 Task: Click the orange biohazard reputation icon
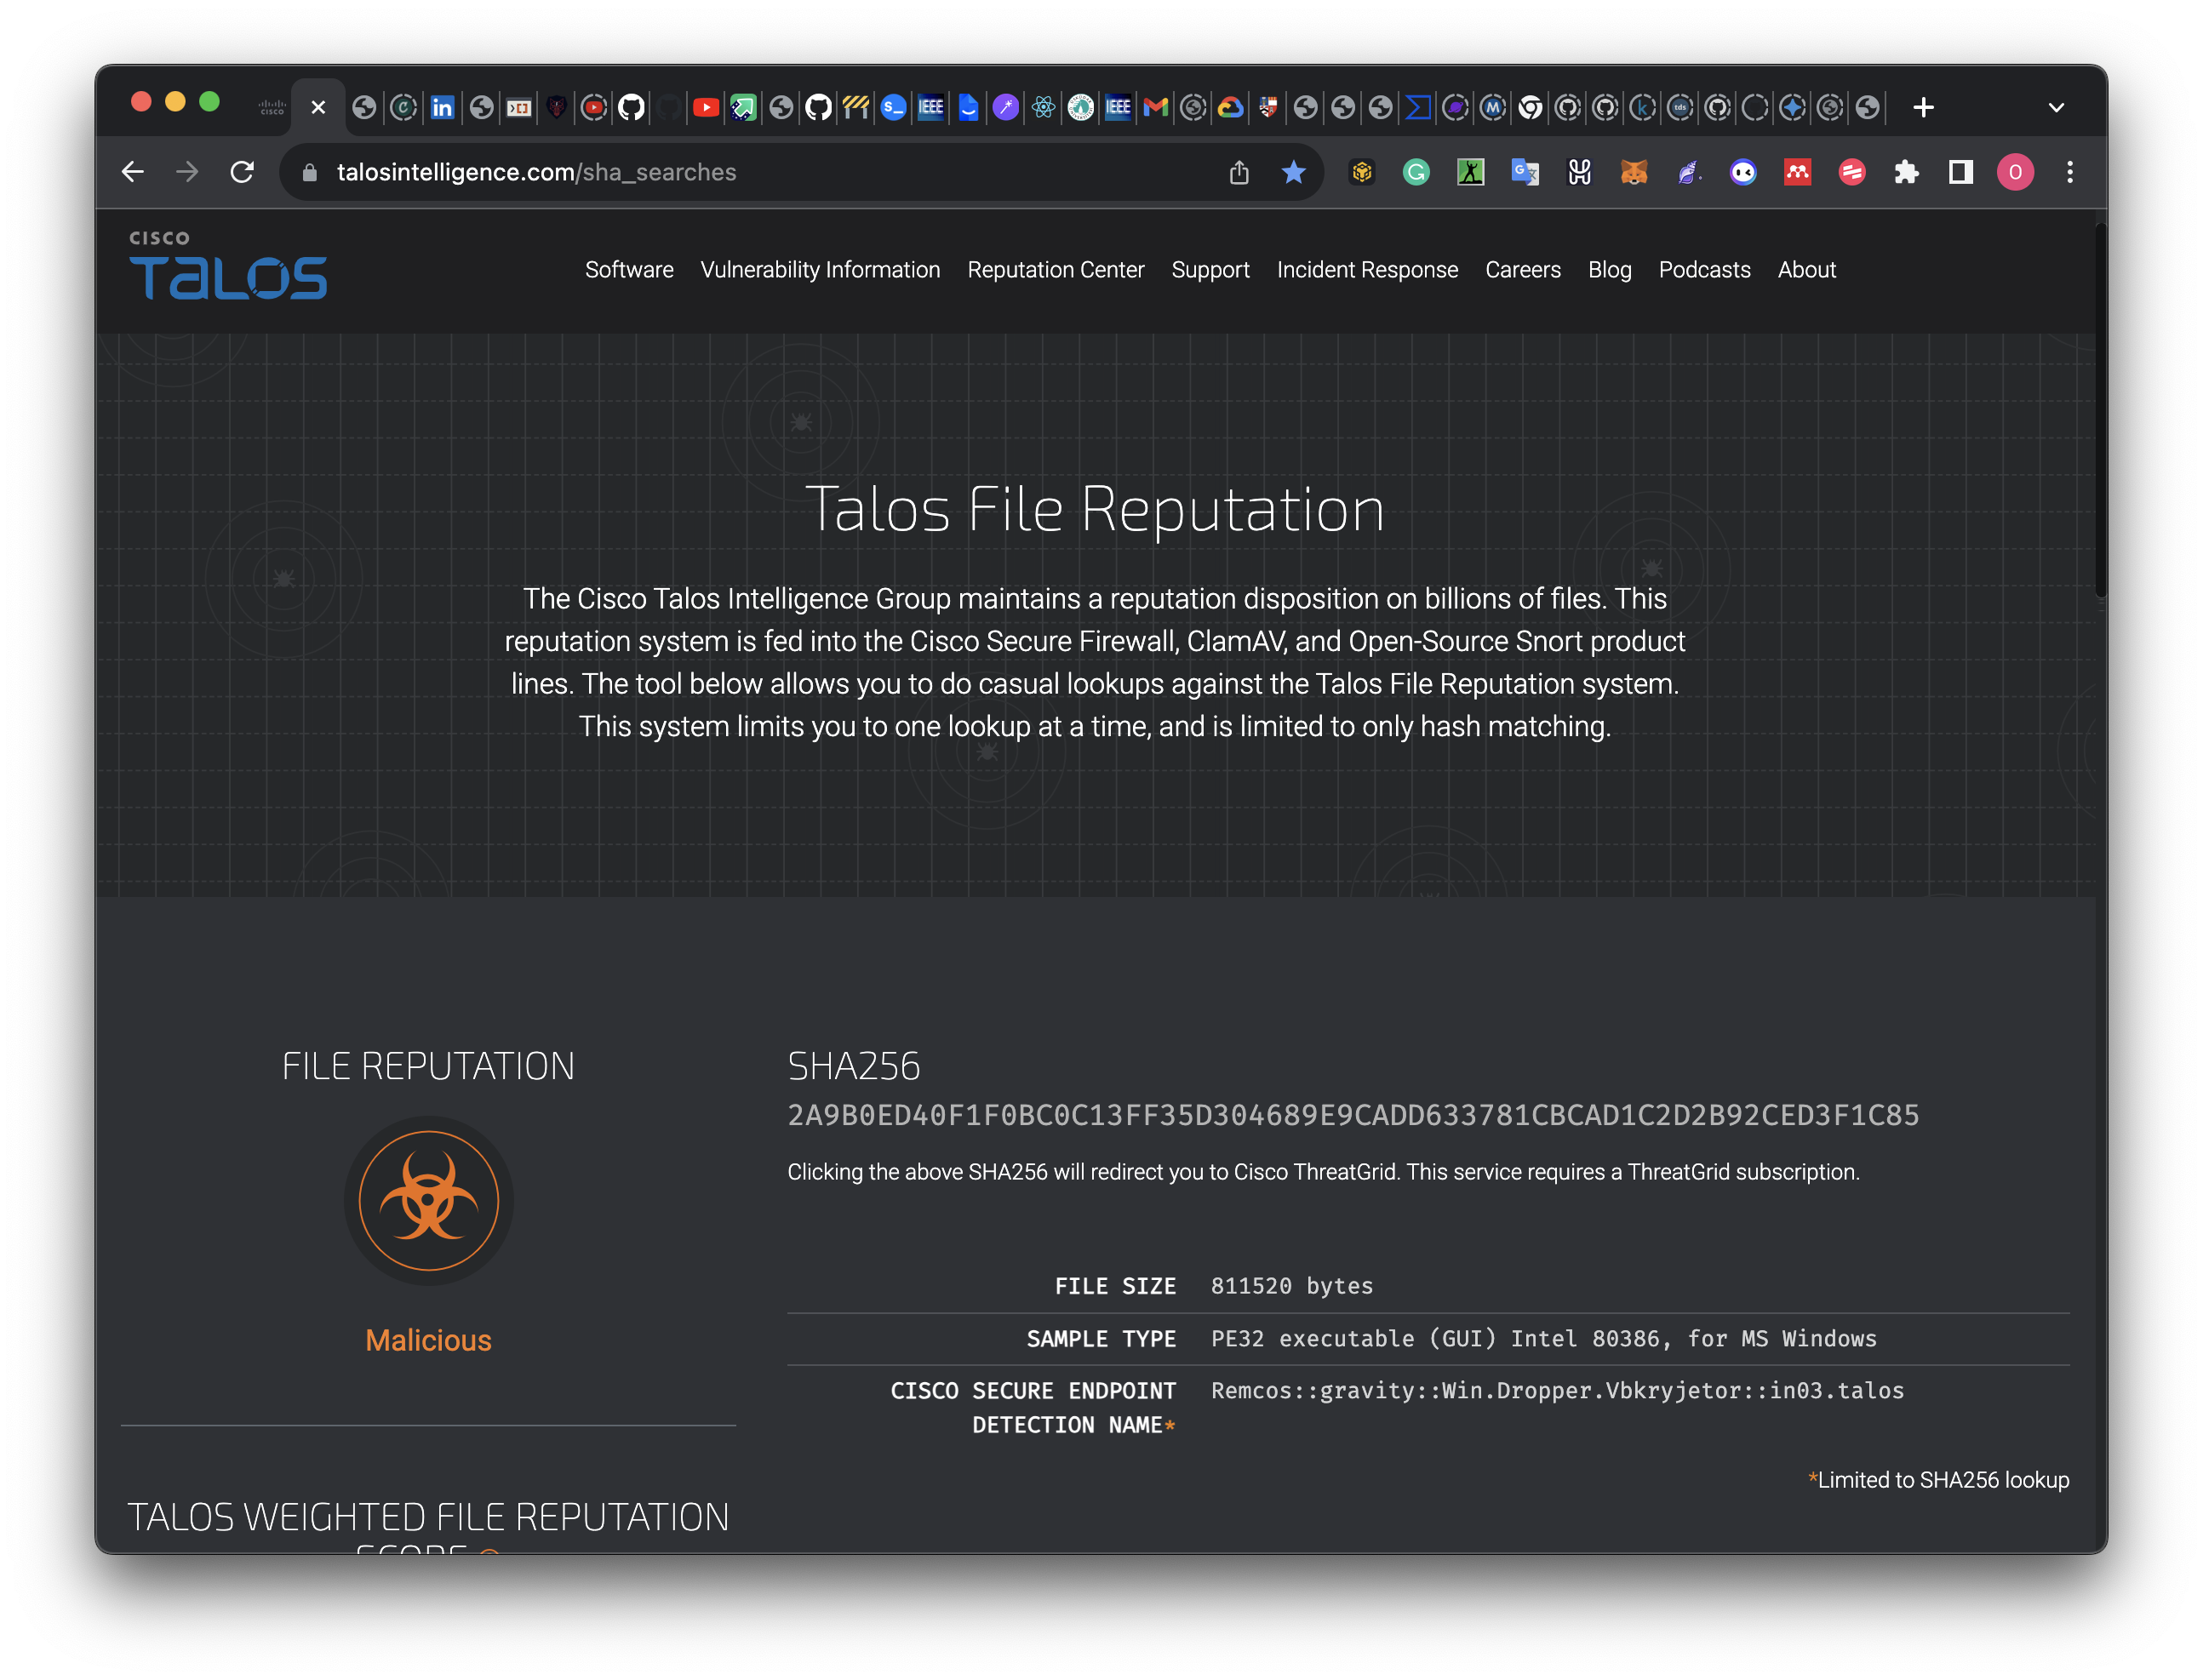click(429, 1200)
